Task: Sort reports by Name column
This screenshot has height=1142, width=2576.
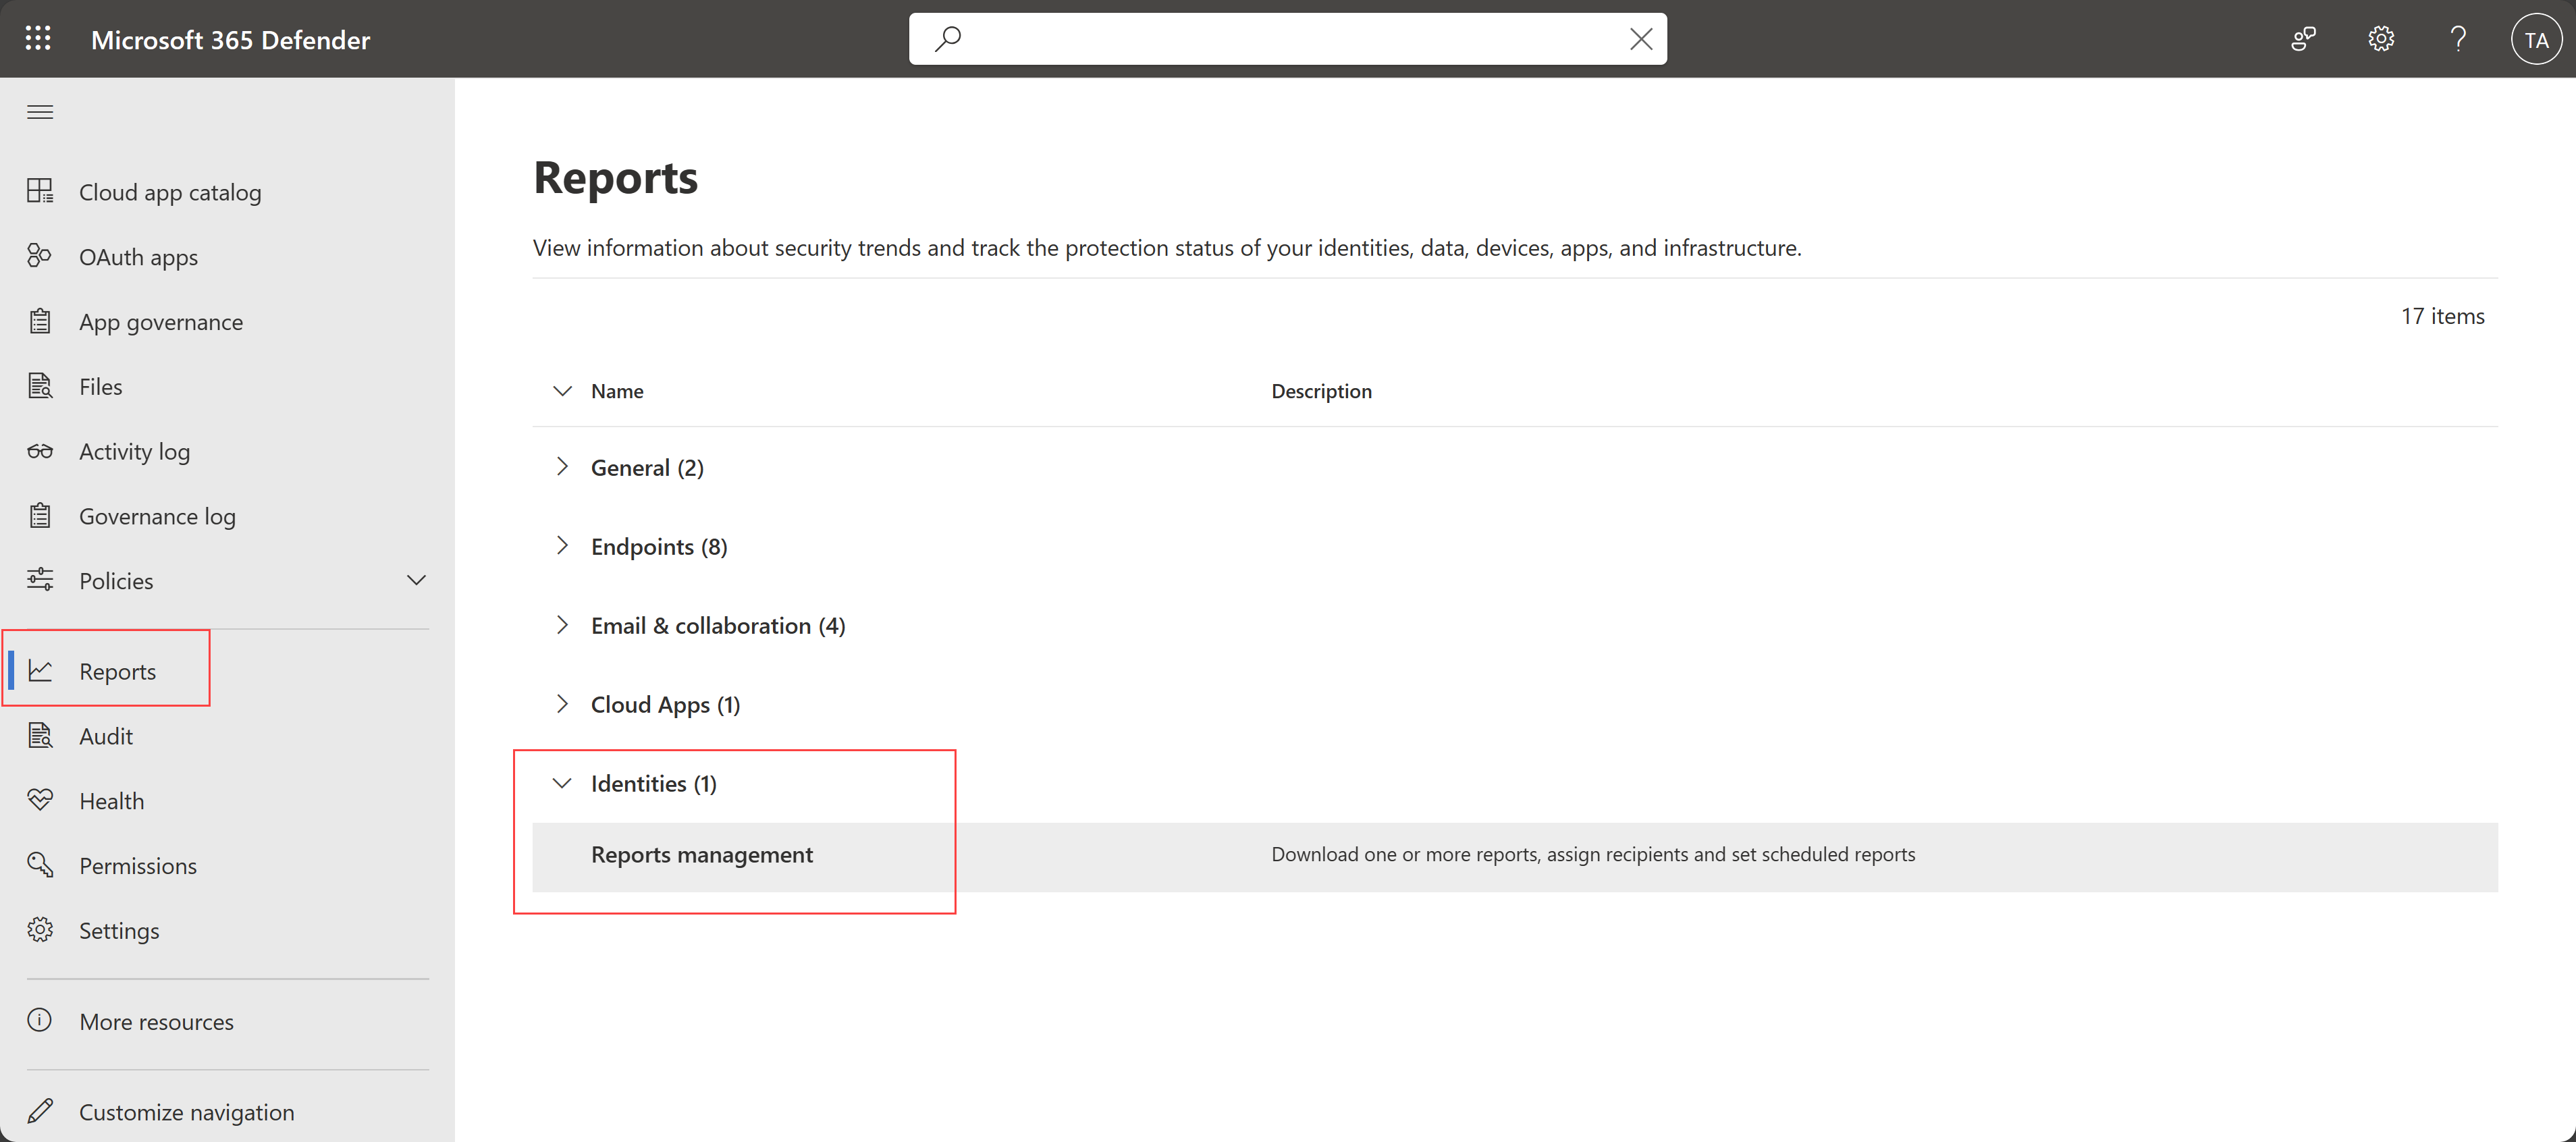Action: (x=616, y=389)
